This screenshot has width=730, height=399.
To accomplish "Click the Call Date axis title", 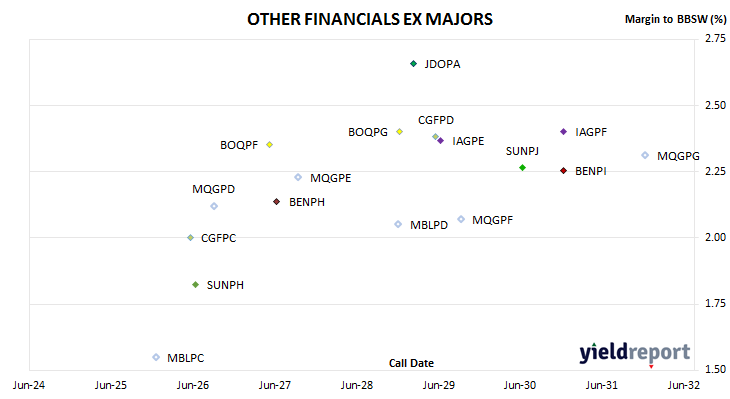I will pos(411,363).
